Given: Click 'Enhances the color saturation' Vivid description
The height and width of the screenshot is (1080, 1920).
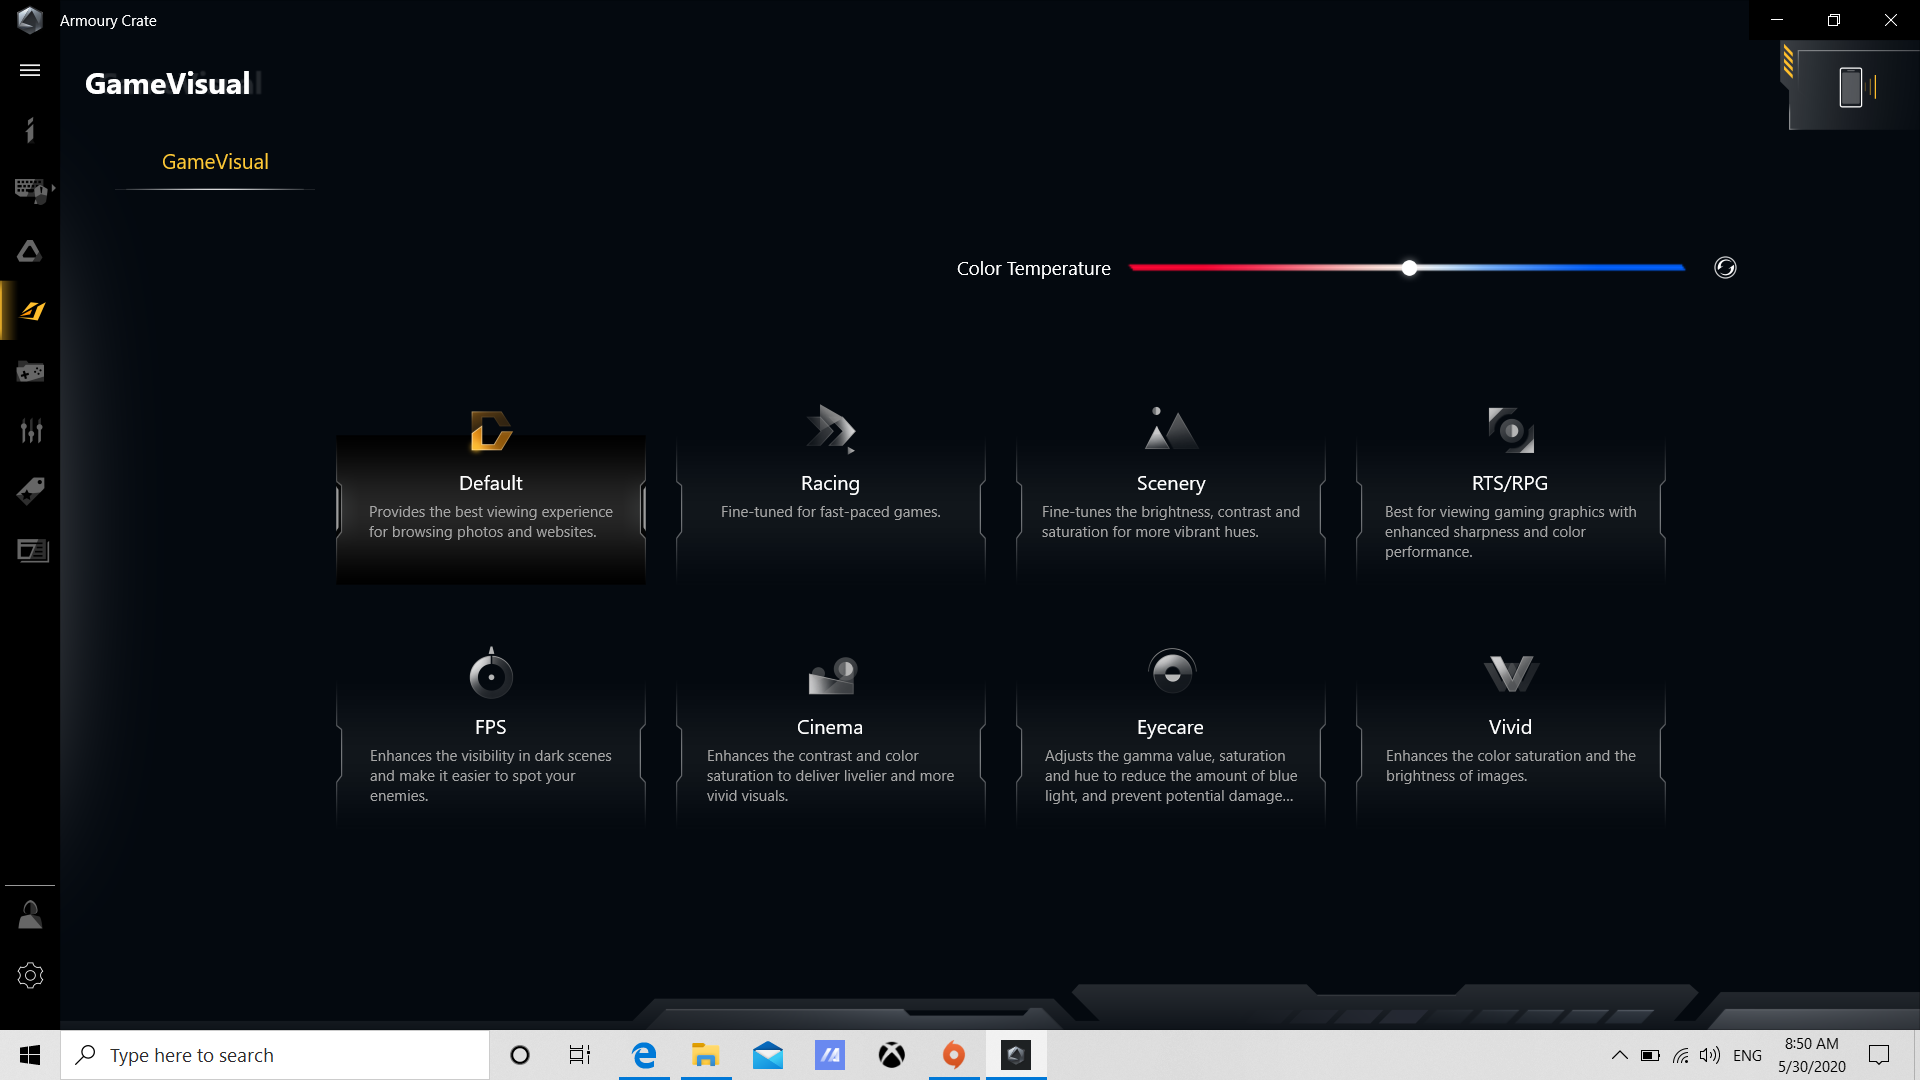Looking at the screenshot, I should click(1511, 766).
